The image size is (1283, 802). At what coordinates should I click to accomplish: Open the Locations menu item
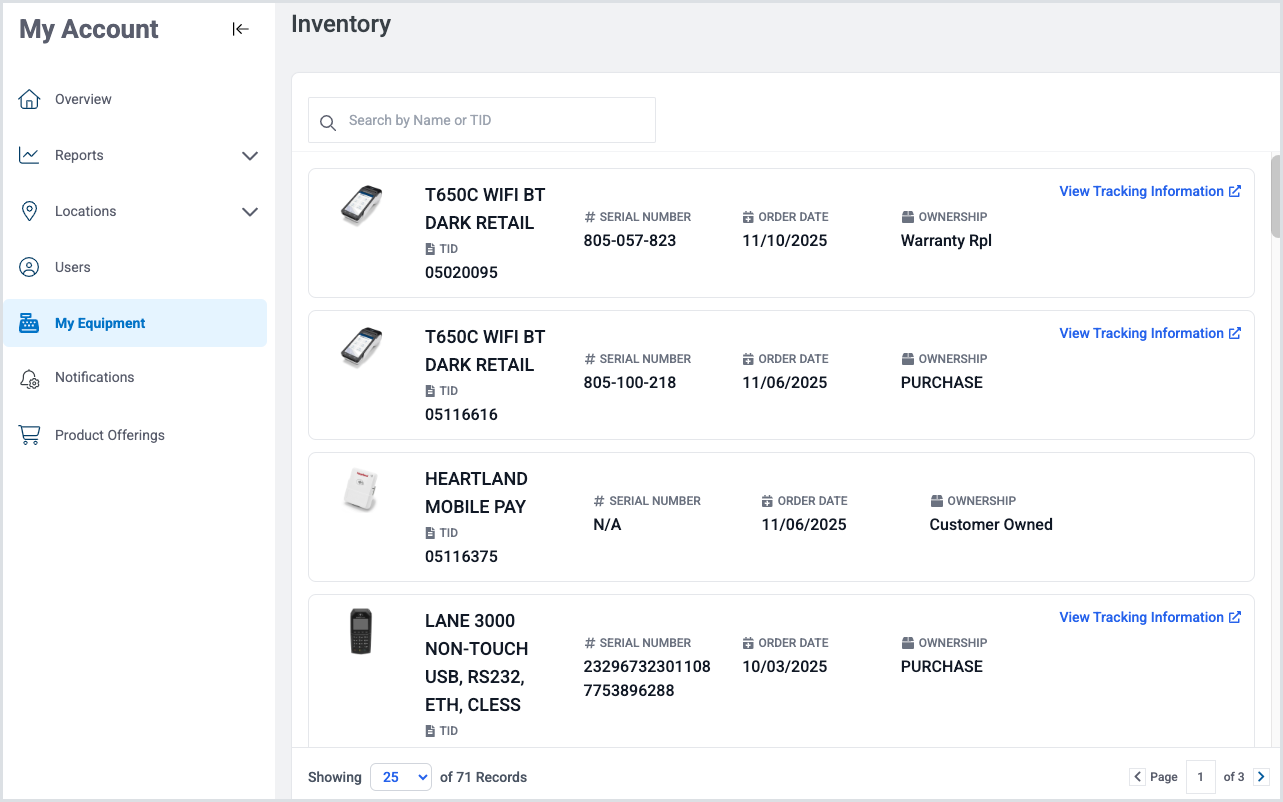pos(85,211)
